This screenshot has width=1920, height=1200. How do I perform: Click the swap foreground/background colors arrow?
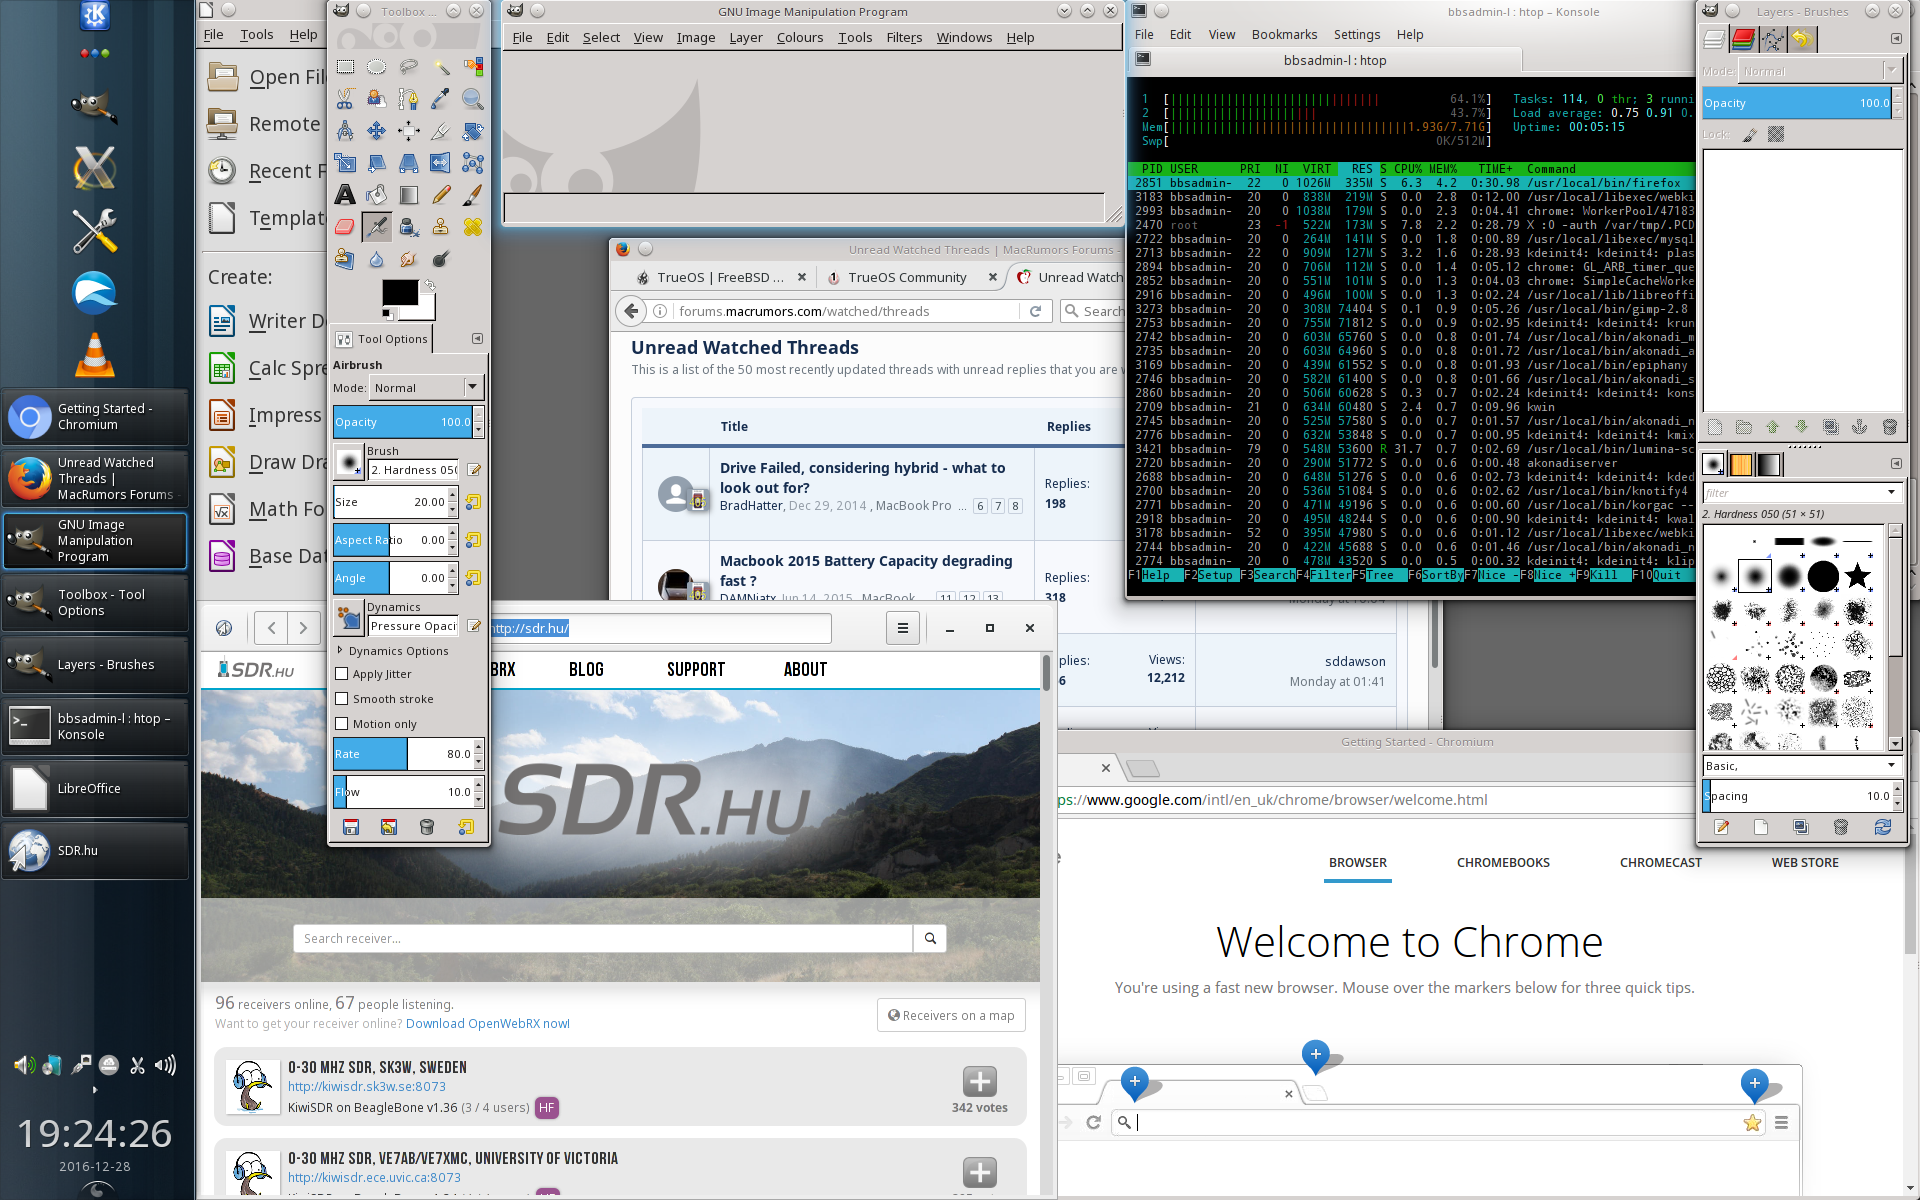430,285
